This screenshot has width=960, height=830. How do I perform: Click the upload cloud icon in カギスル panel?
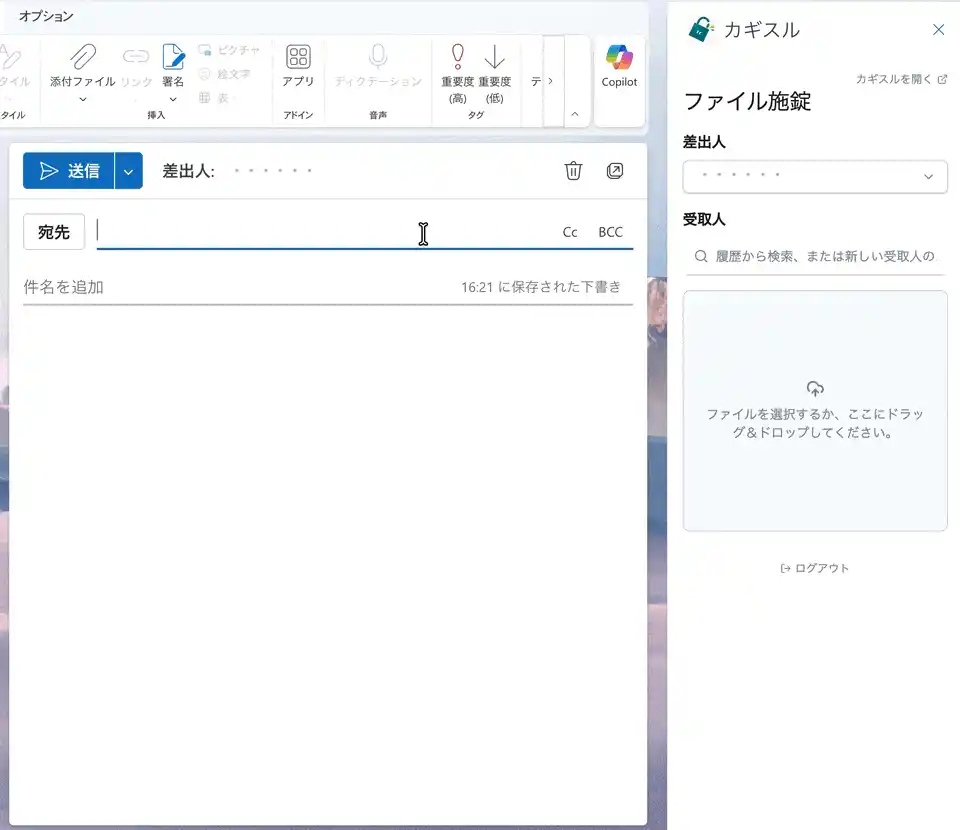815,389
